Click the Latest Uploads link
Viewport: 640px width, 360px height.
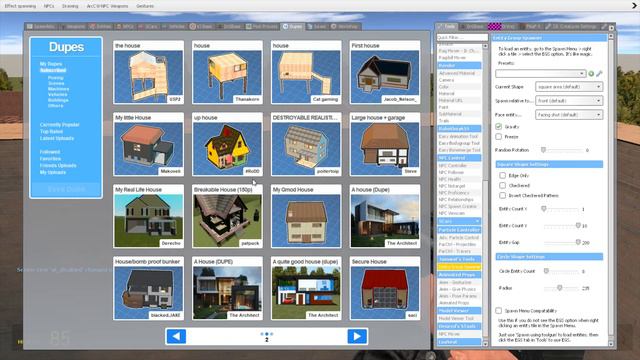(57, 138)
